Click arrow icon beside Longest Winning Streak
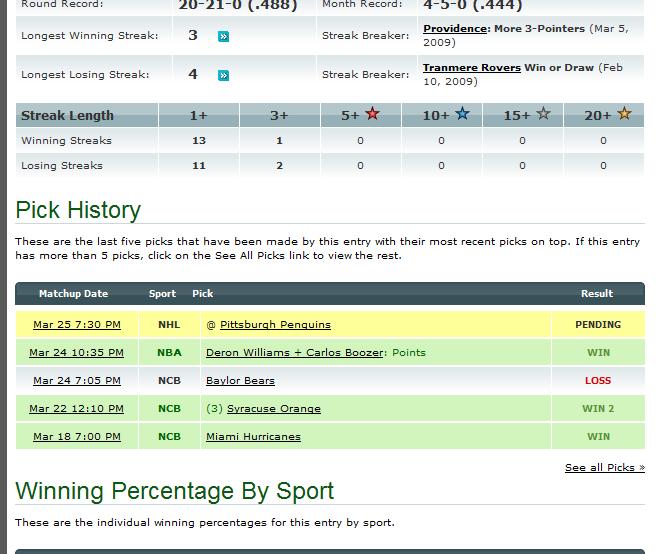The width and height of the screenshot is (663, 554). 224,36
